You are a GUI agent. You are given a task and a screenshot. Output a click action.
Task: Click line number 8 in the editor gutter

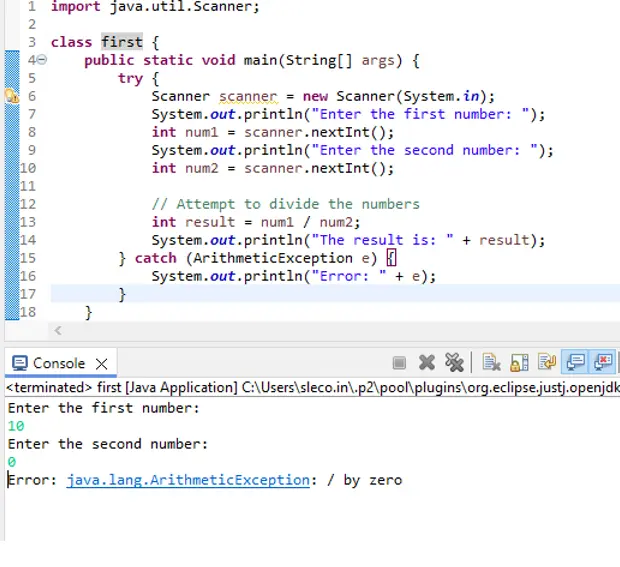(32, 132)
